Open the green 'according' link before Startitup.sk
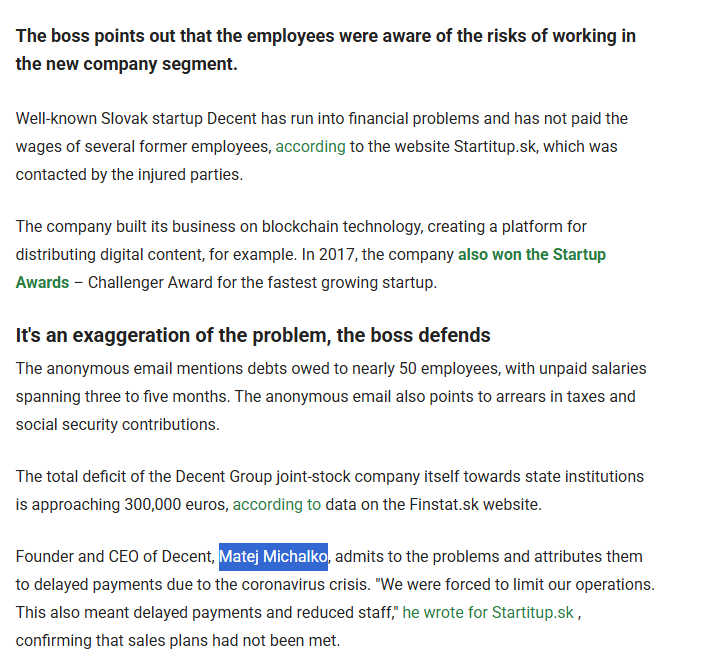This screenshot has height=655, width=715. (x=311, y=147)
